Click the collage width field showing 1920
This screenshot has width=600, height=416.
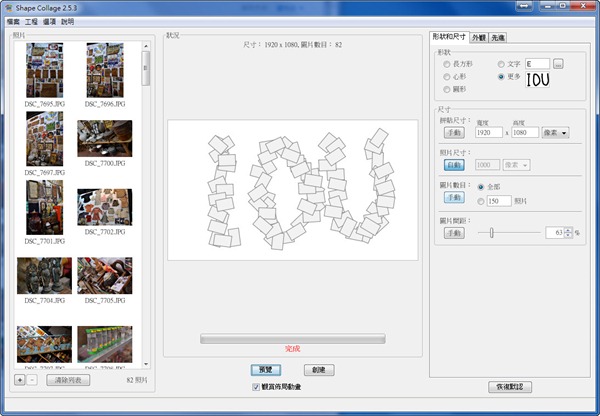tap(488, 132)
